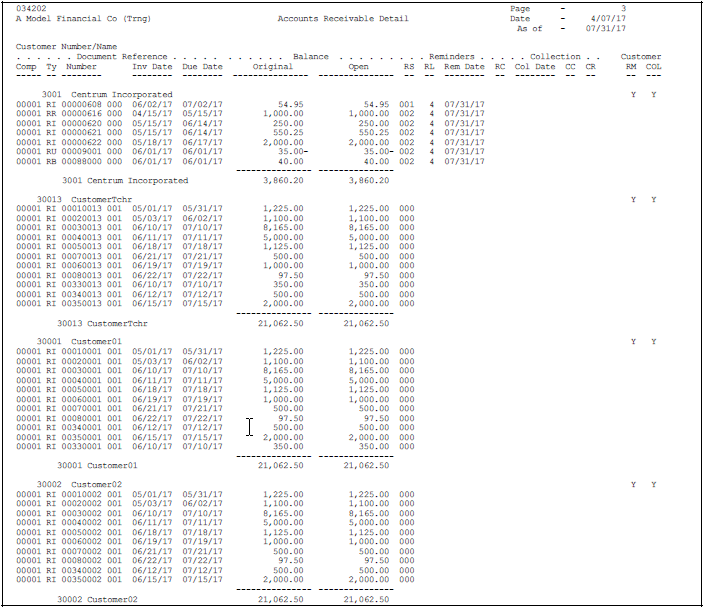Click the Col Date column header
This screenshot has height=608, width=704.
coord(535,67)
